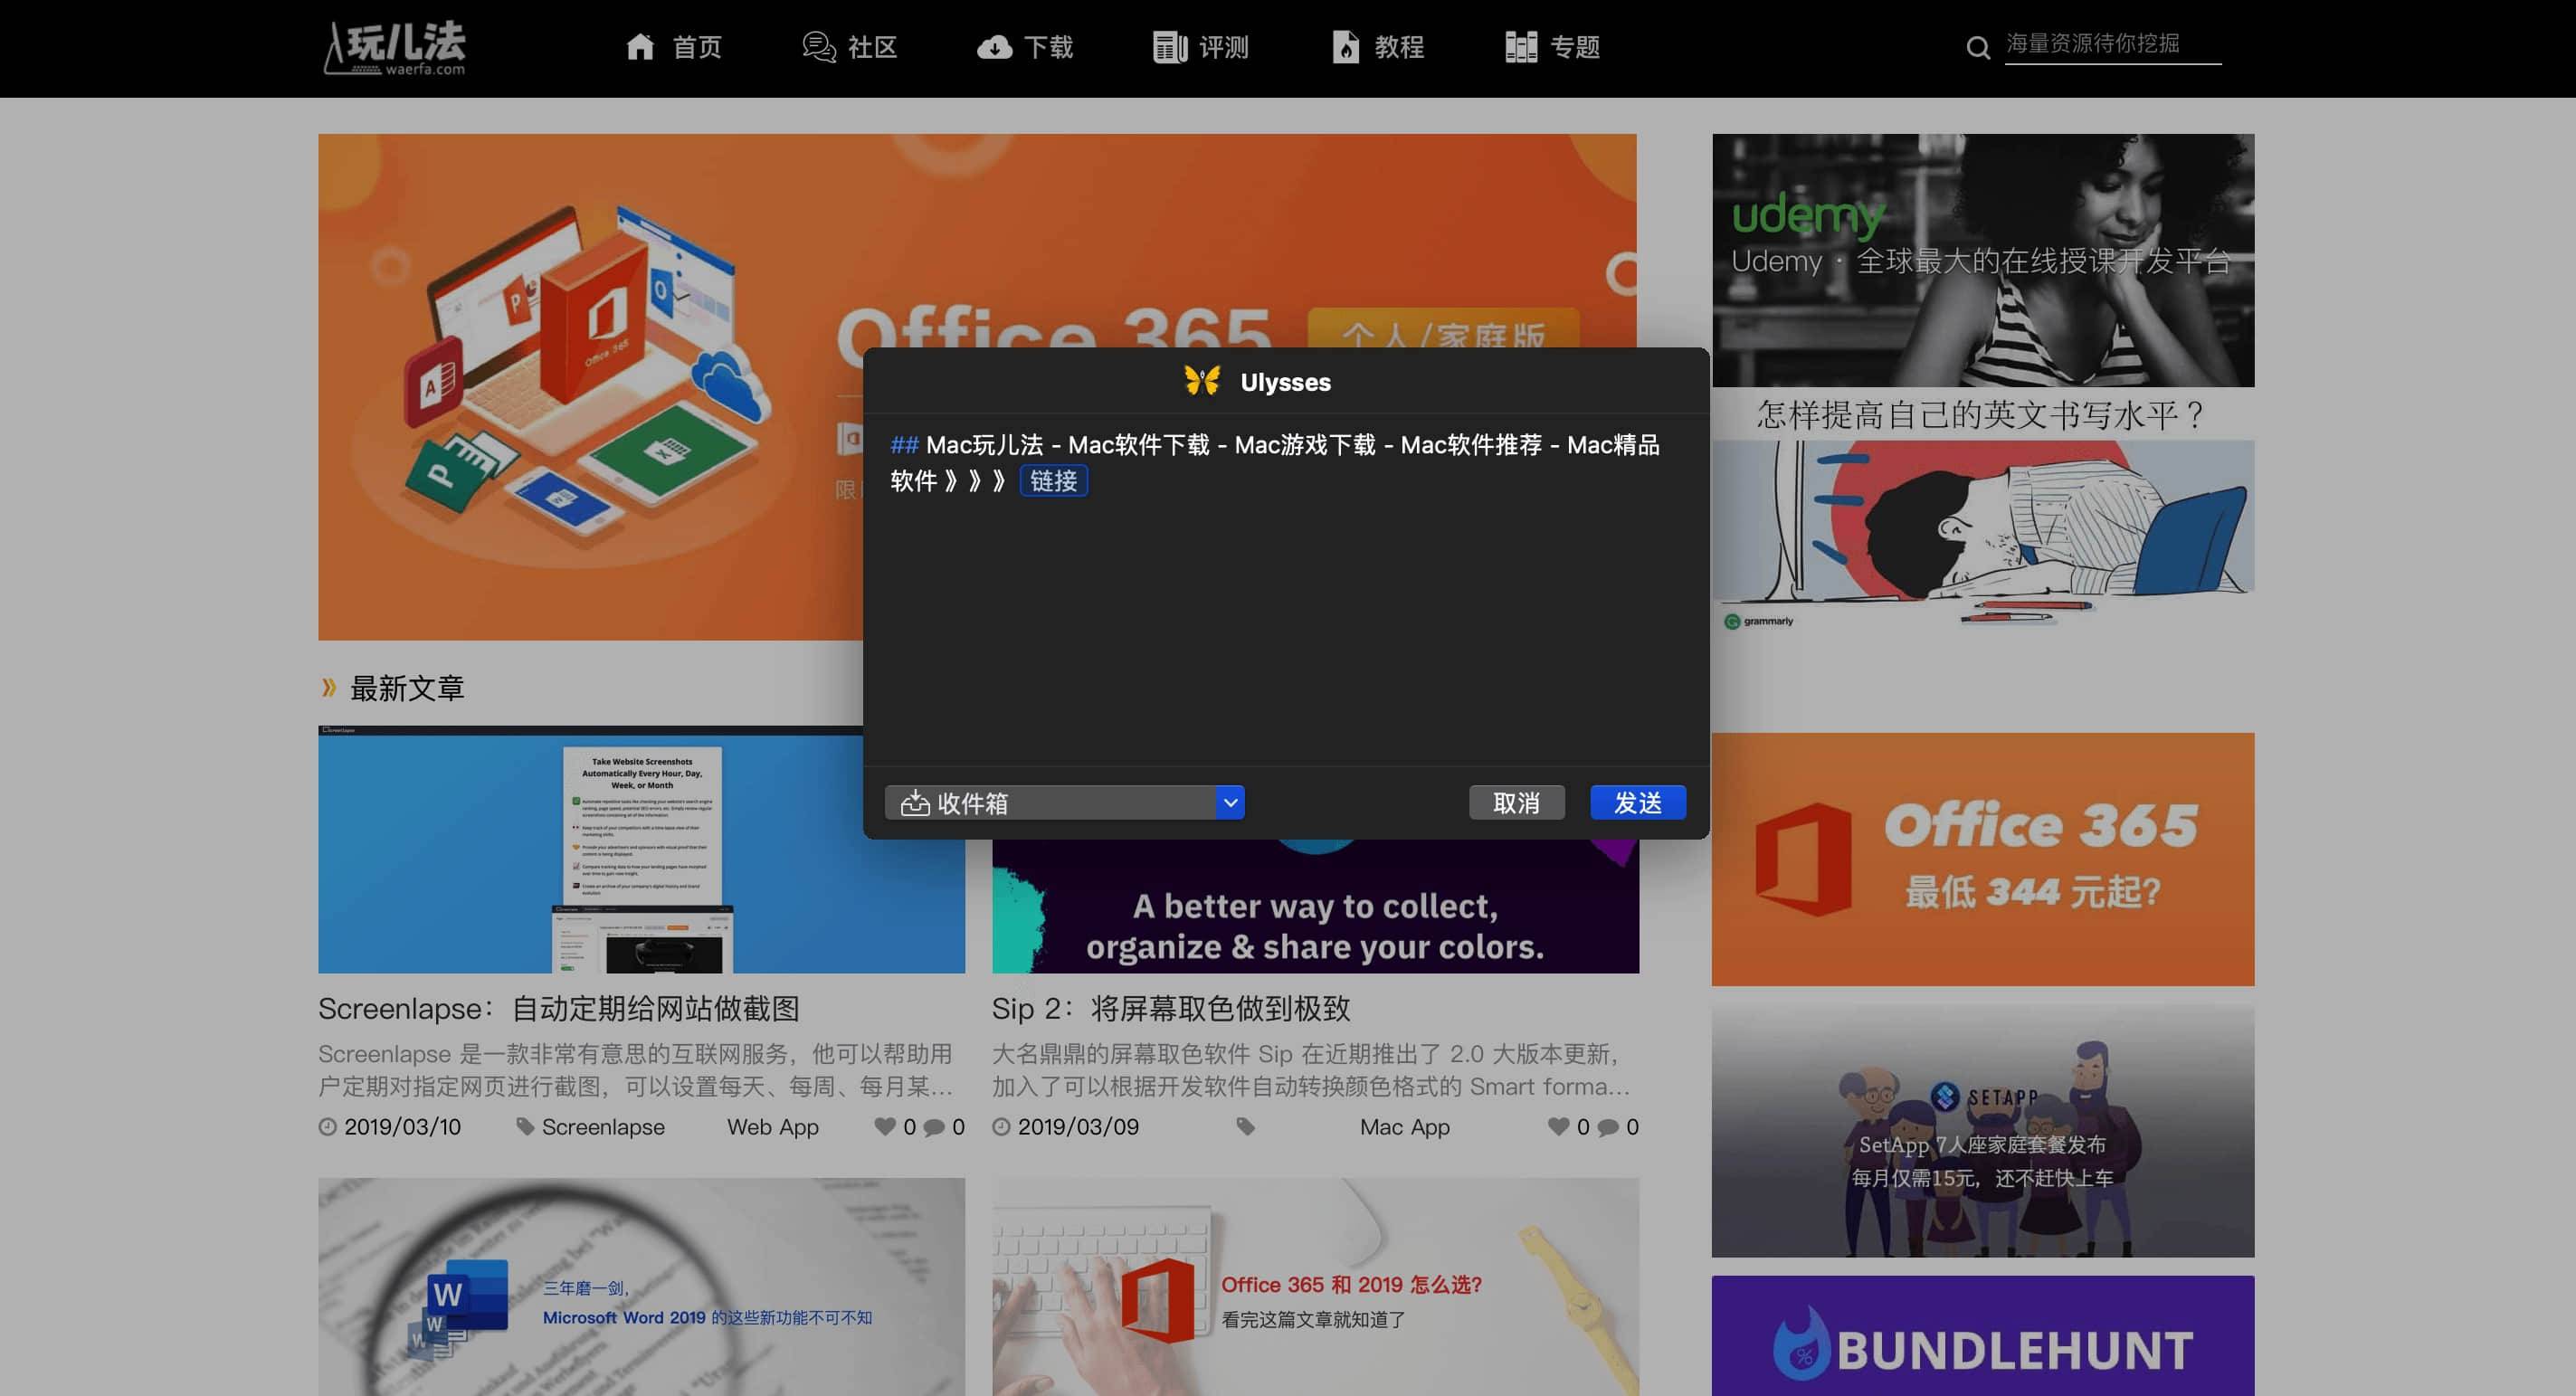This screenshot has width=2576, height=1396.
Task: Open the 评测 menu item
Action: [1224, 47]
